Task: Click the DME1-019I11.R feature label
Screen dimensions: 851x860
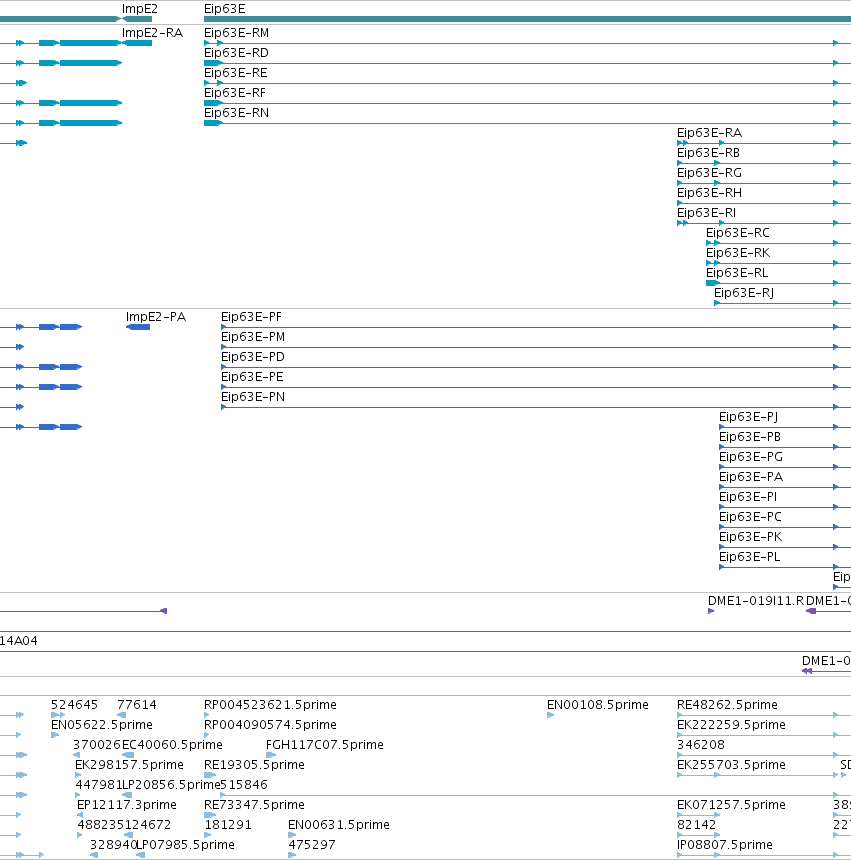Action: (x=756, y=601)
